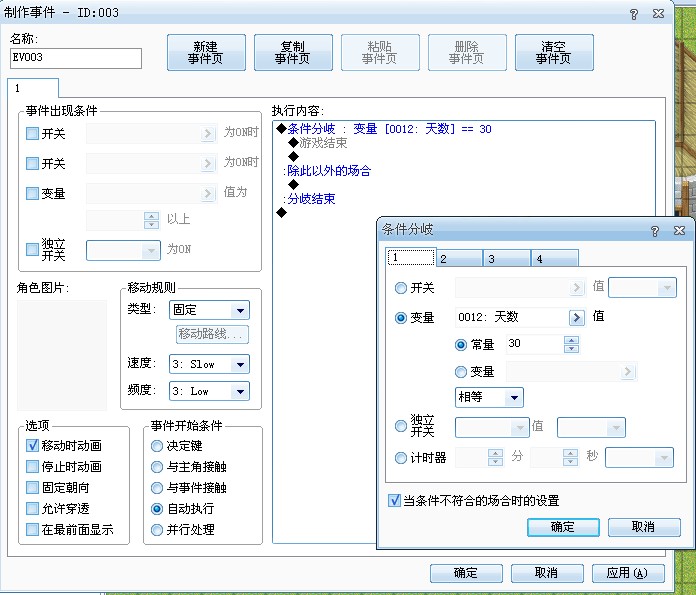Viewport: 696px width, 595px height.
Task: Click 应用 (A) button
Action: click(x=628, y=573)
